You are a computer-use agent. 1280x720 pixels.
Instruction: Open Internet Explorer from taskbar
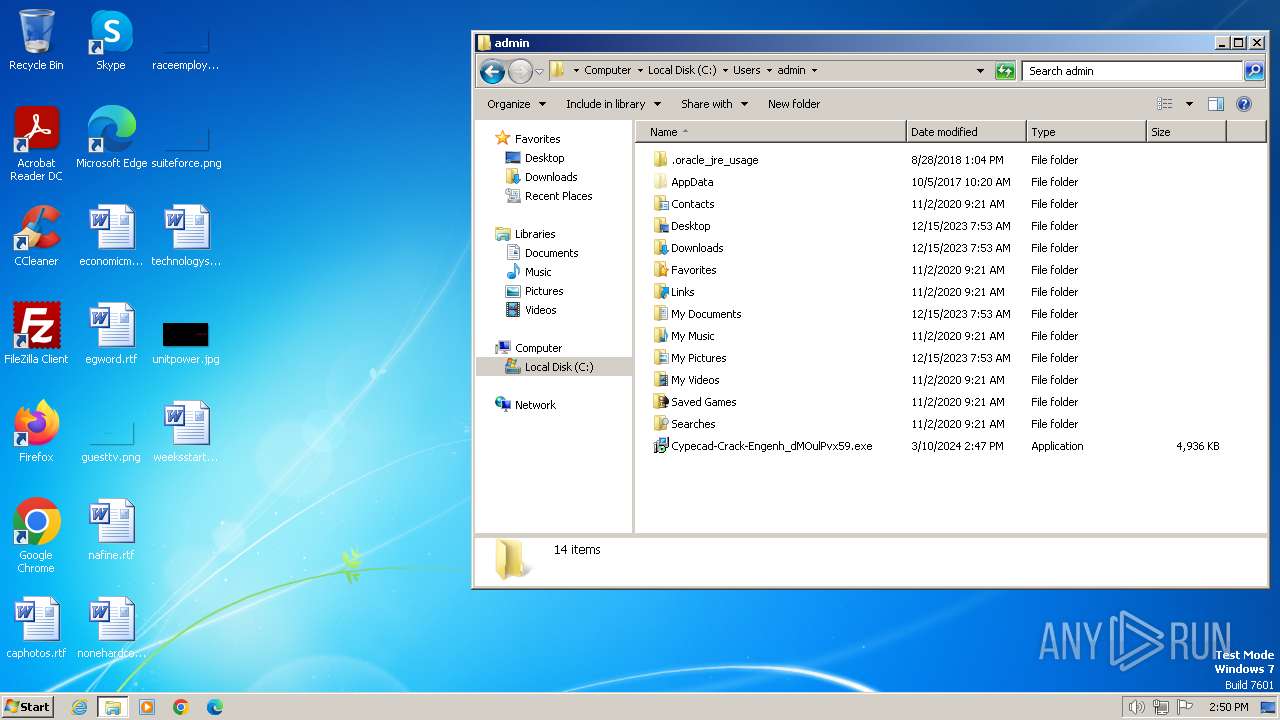[79, 707]
